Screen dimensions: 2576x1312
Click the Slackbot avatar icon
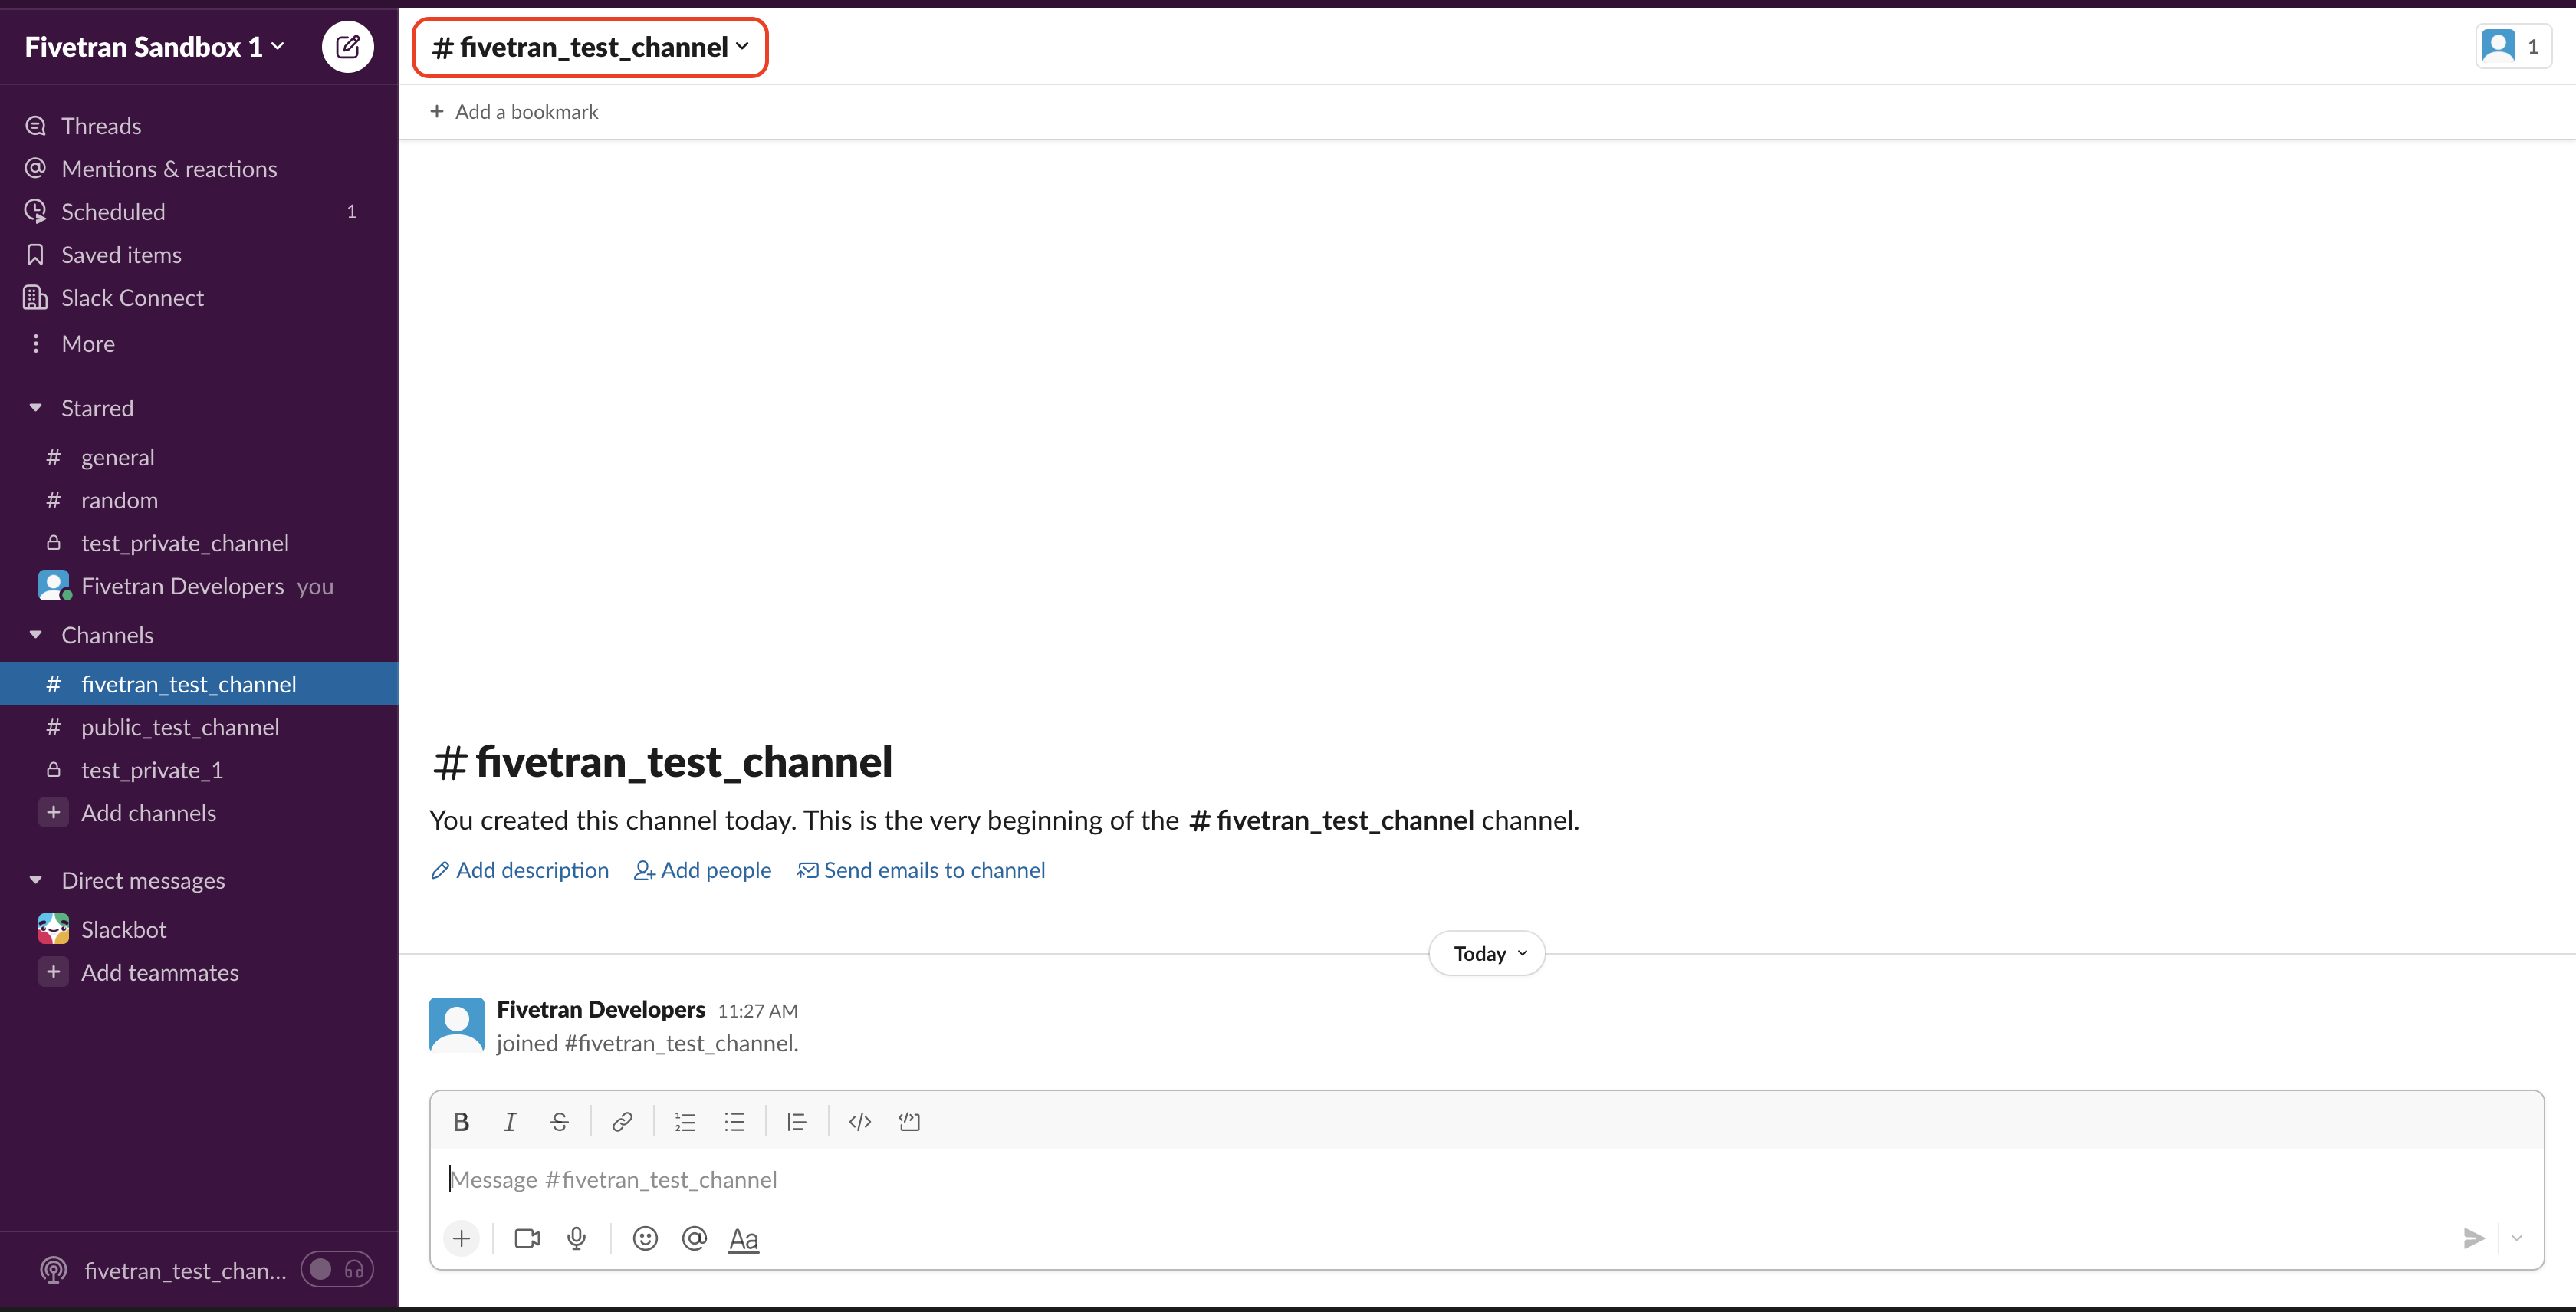coord(53,929)
